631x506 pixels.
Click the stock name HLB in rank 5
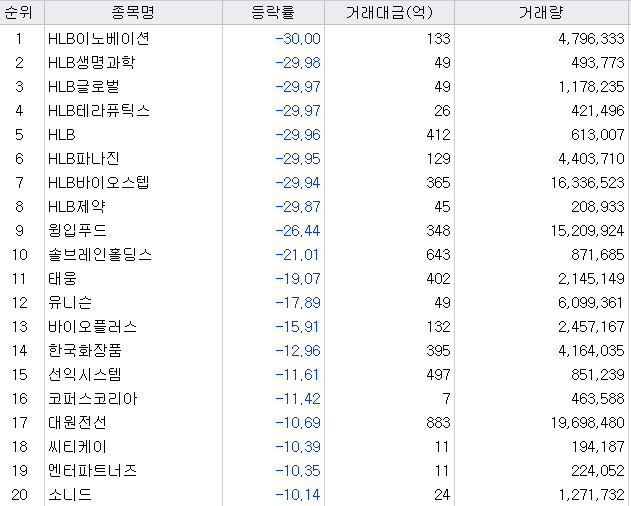tap(62, 135)
